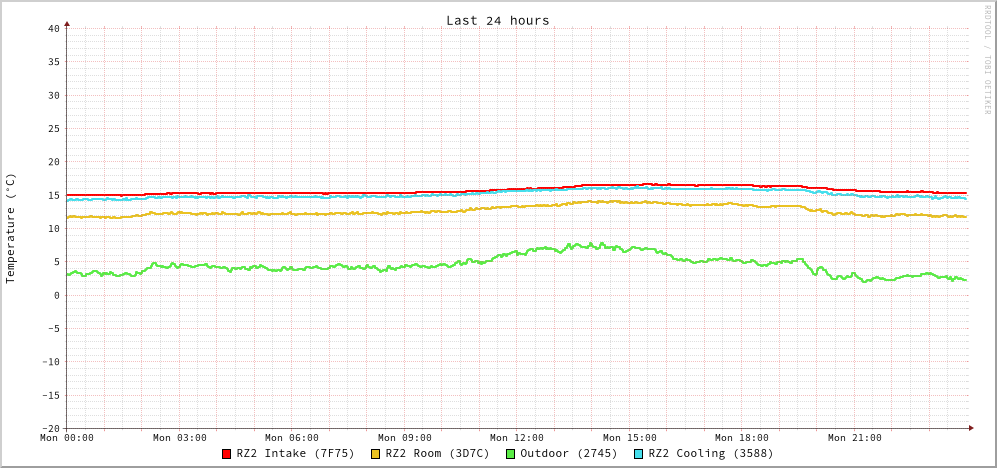Image resolution: width=997 pixels, height=468 pixels.
Task: Click the Mon 18:00 time axis label
Action: (742, 438)
